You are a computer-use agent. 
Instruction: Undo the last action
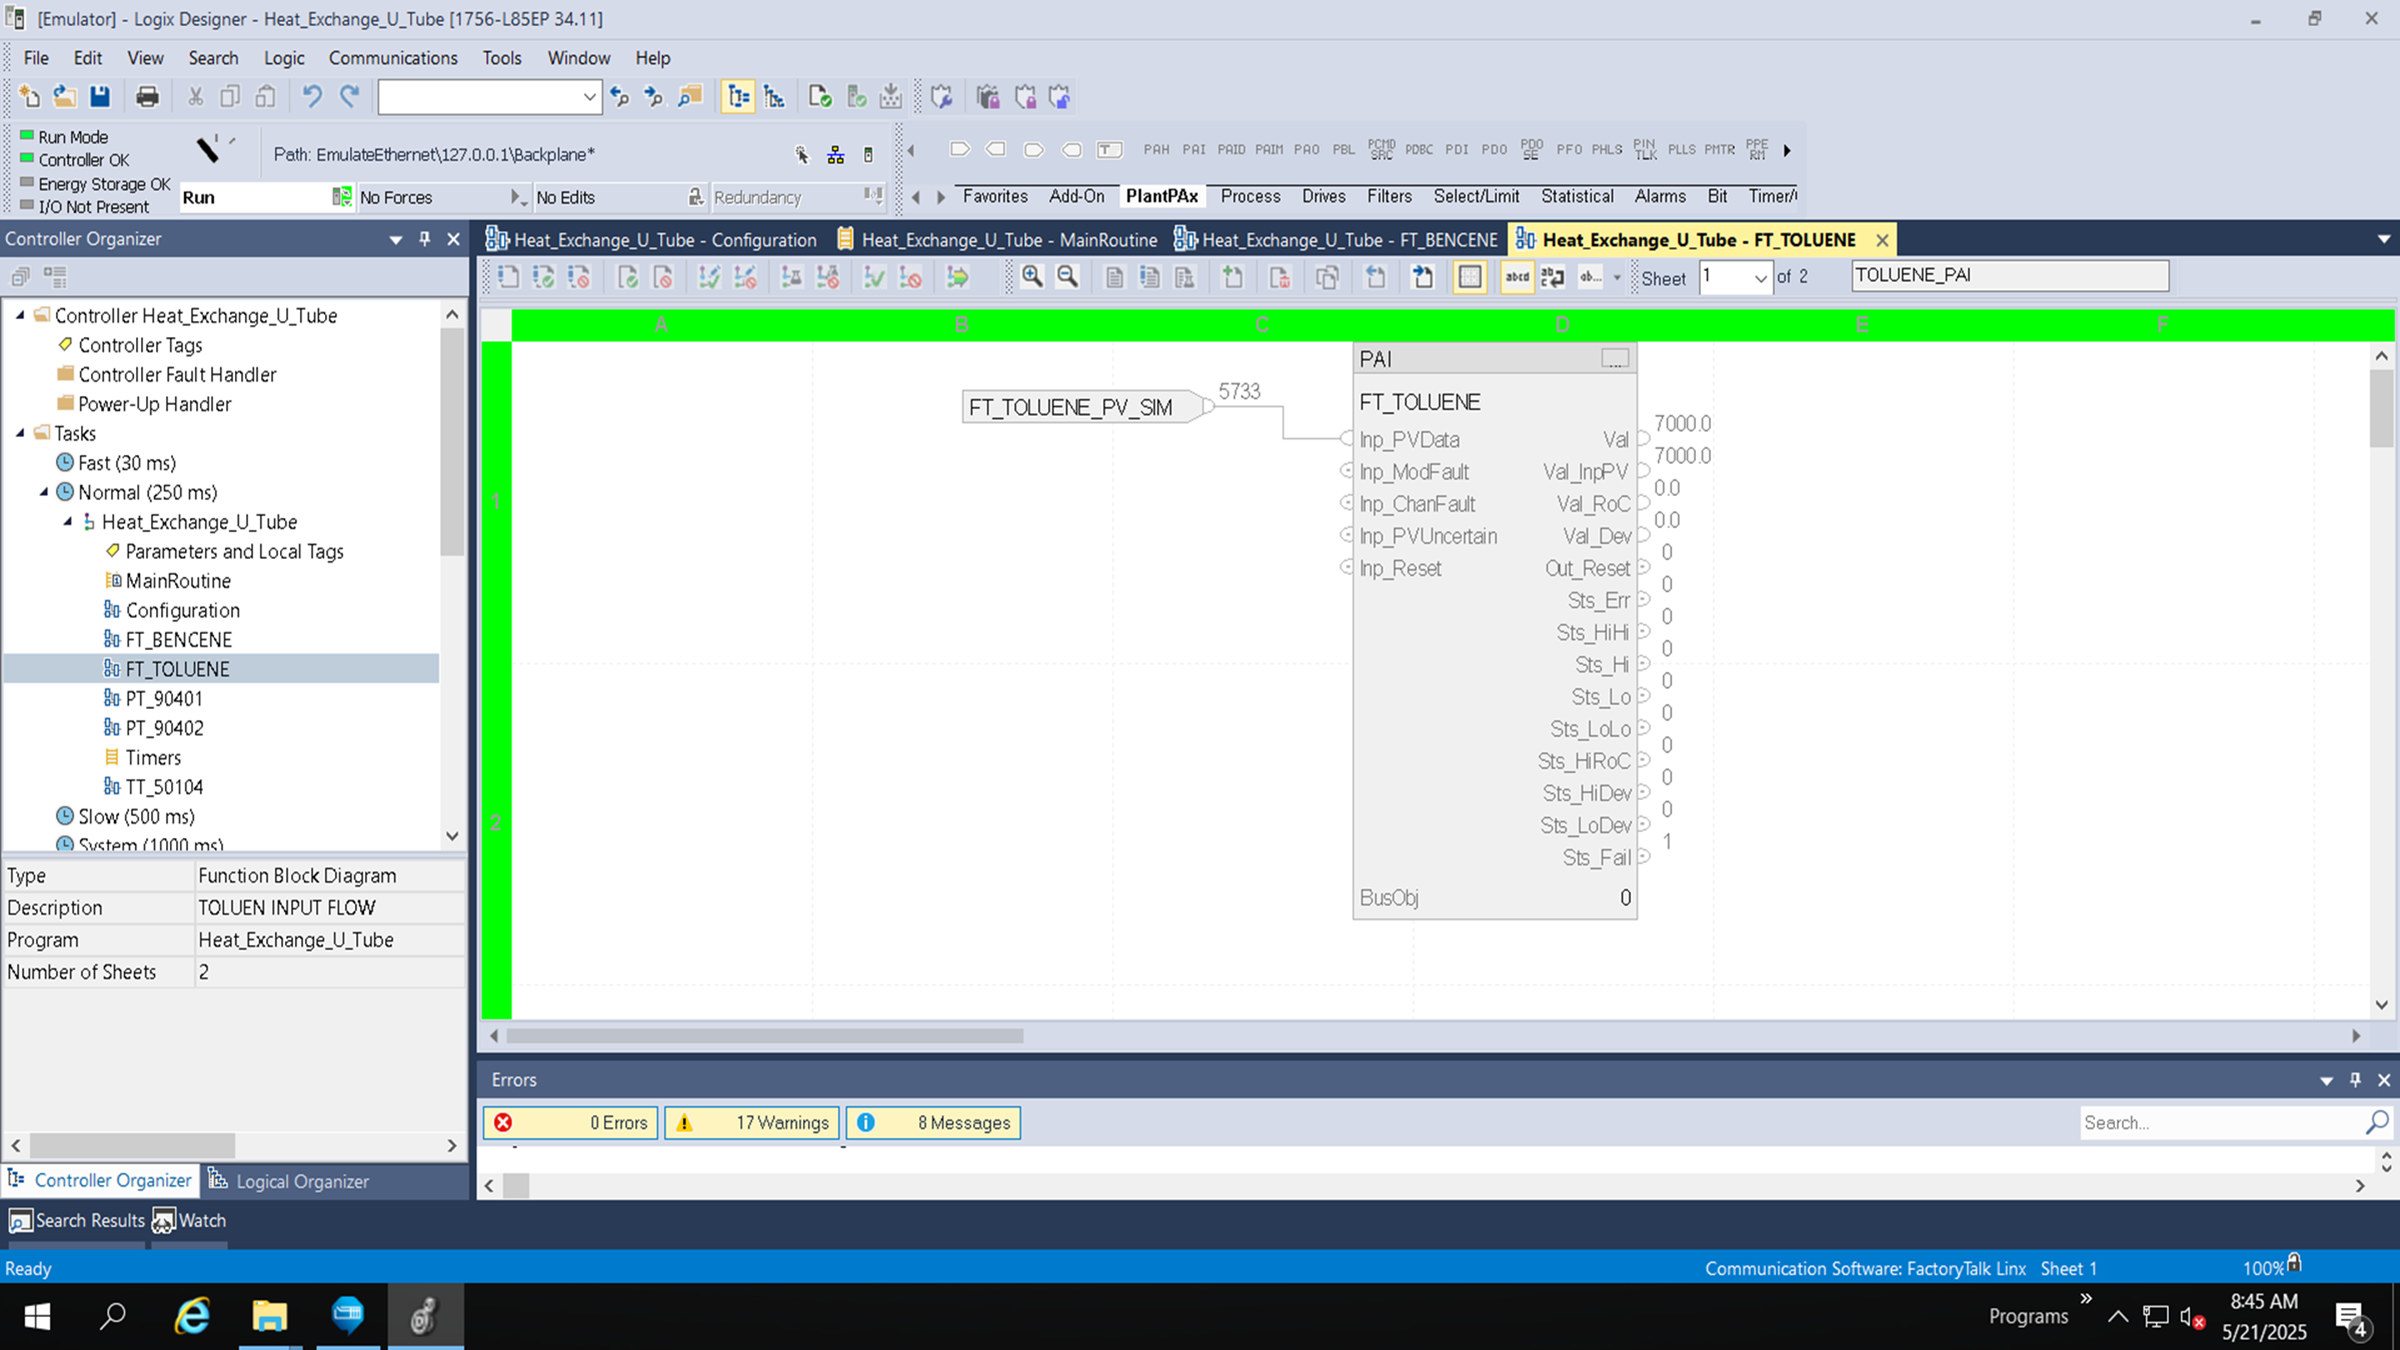pyautogui.click(x=312, y=96)
